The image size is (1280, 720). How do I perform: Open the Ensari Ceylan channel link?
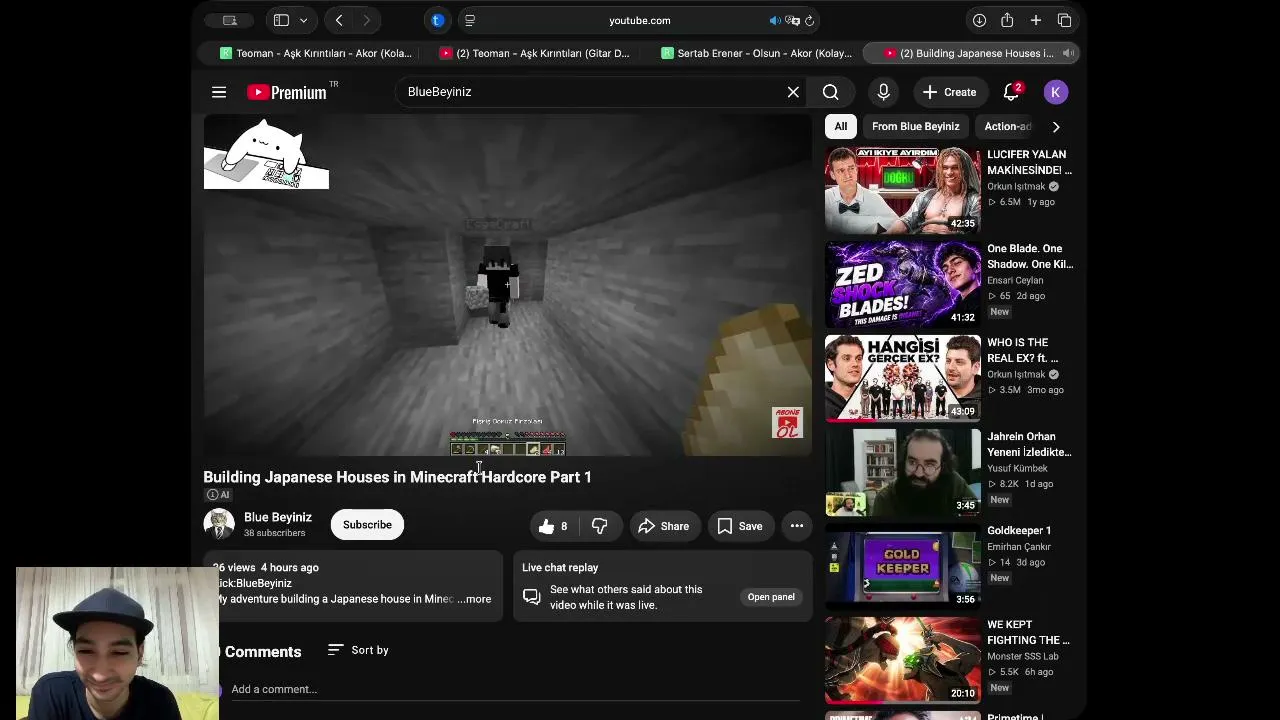(x=1015, y=280)
